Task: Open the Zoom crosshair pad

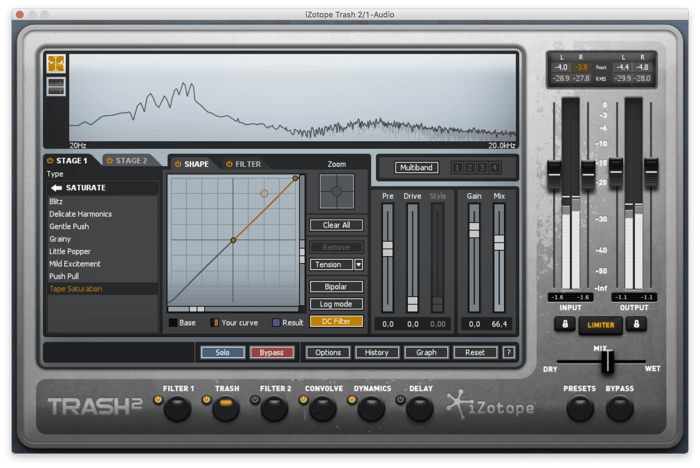Action: [337, 192]
